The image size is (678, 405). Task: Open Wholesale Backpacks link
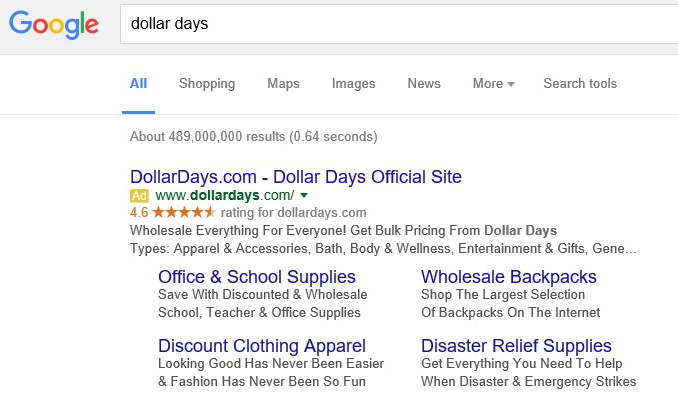pyautogui.click(x=509, y=277)
